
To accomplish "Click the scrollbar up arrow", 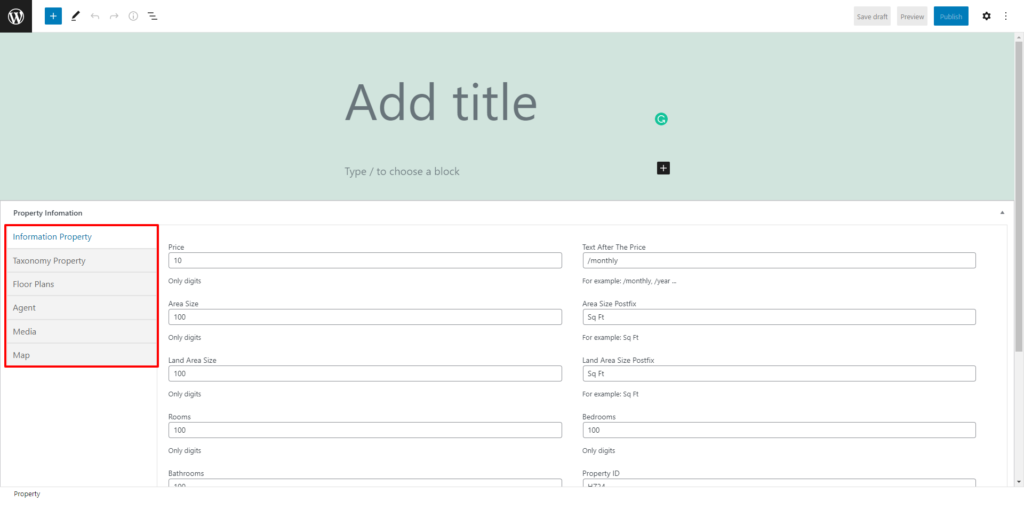I will (x=1019, y=37).
